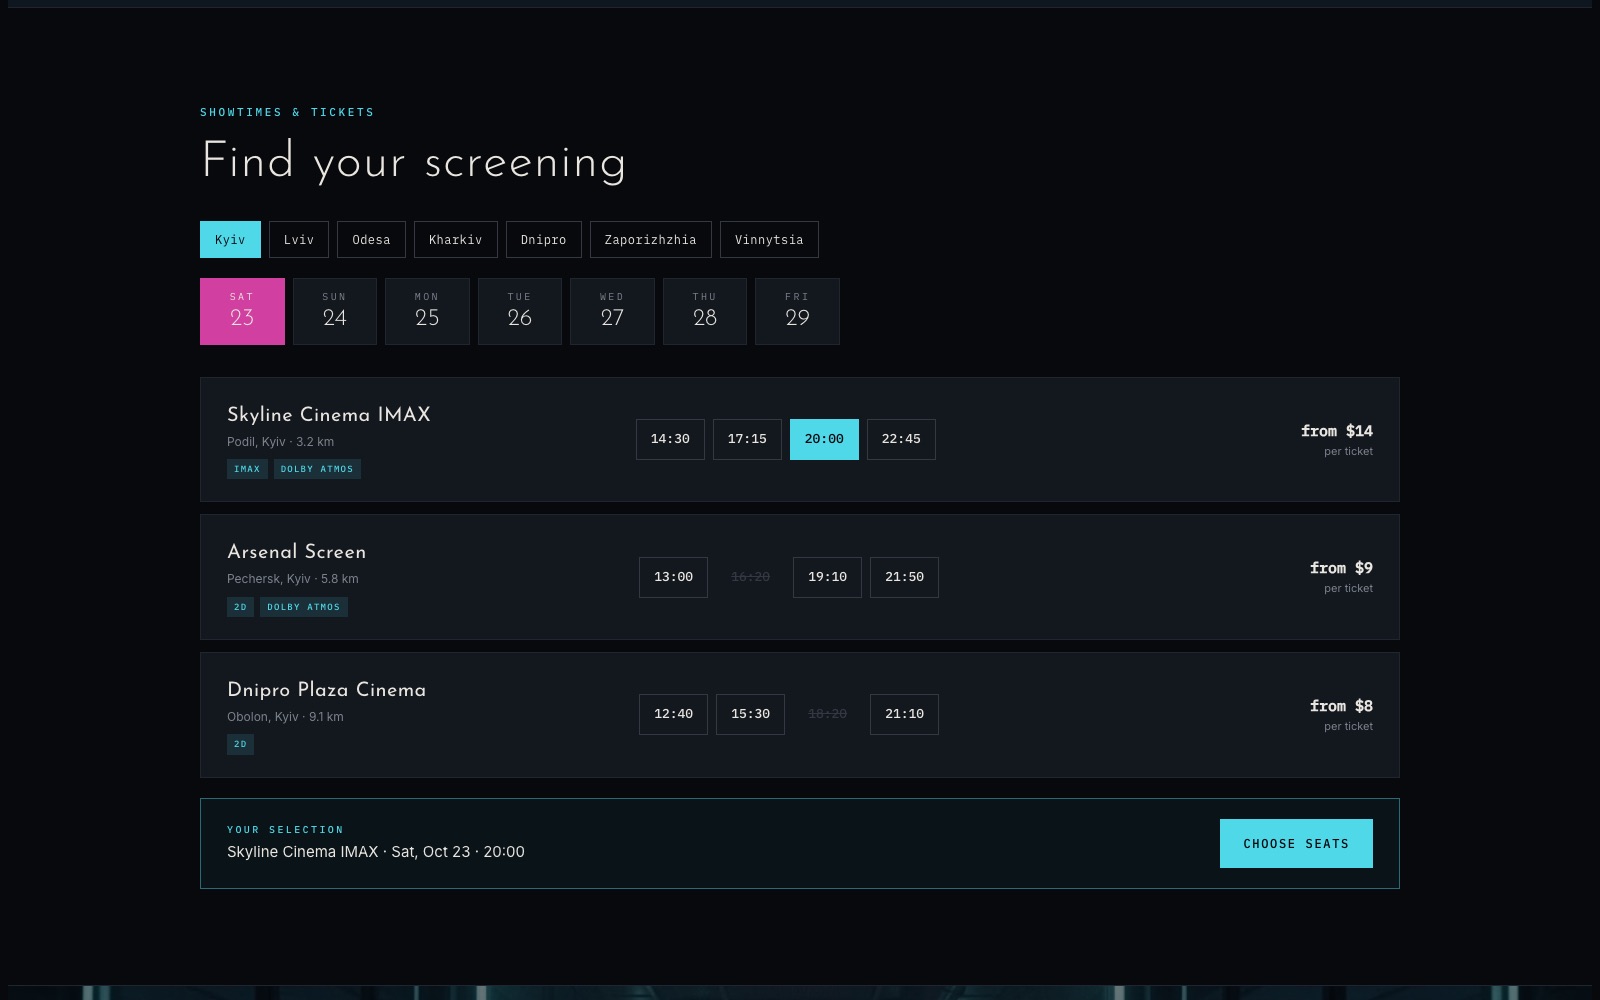Pick Sunday 24 as the date

[x=335, y=311]
